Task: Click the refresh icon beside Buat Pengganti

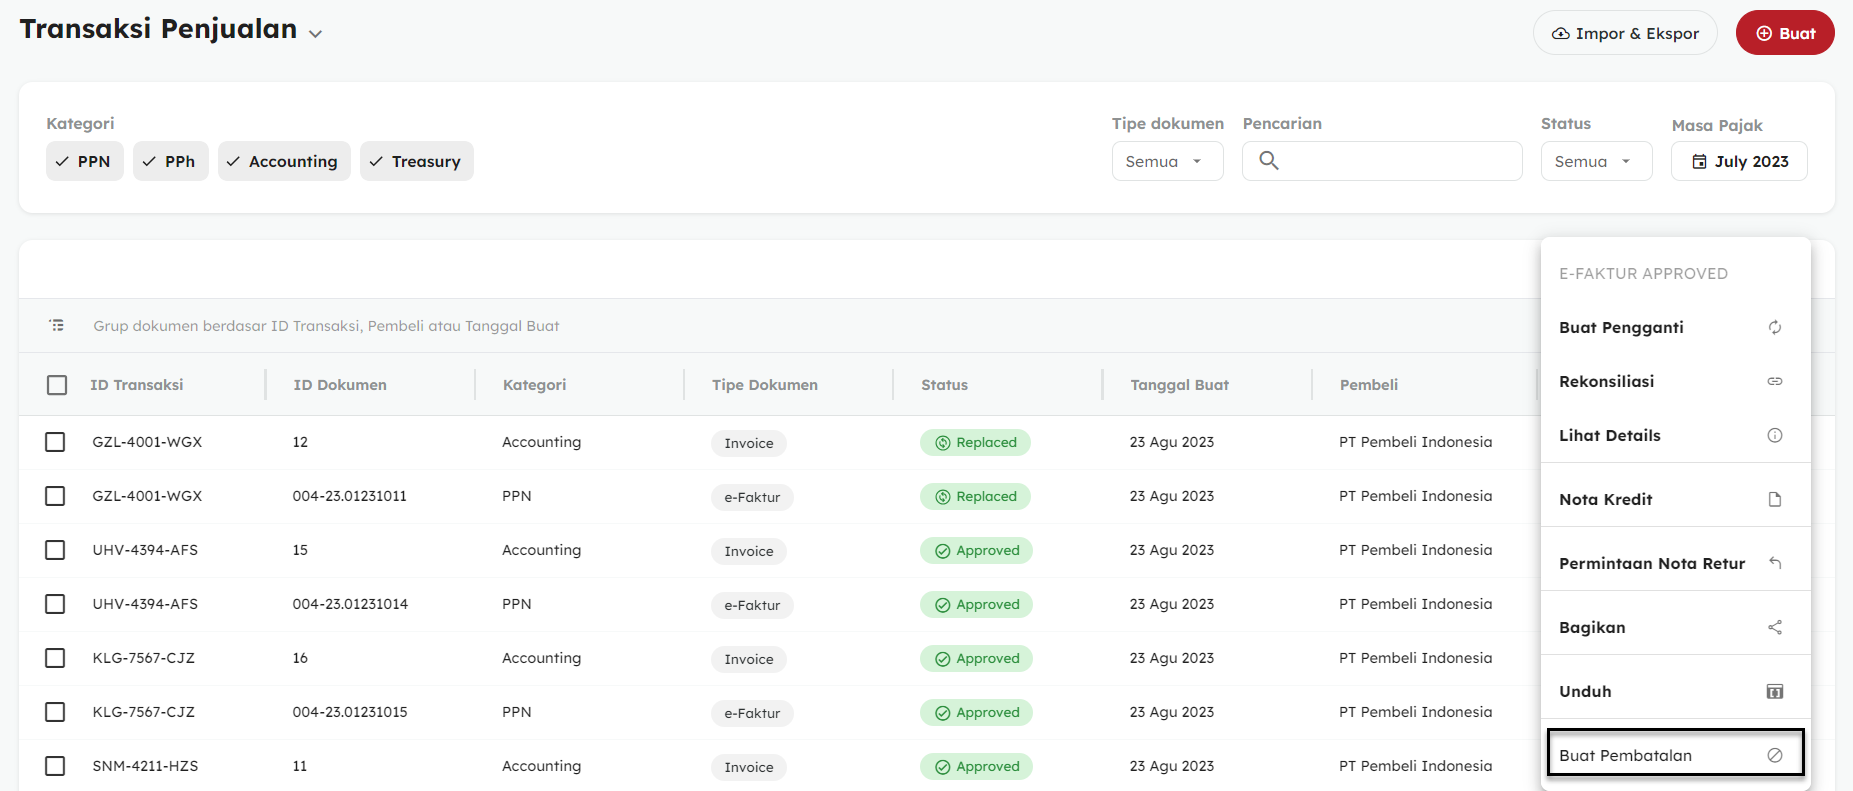Action: (1774, 327)
